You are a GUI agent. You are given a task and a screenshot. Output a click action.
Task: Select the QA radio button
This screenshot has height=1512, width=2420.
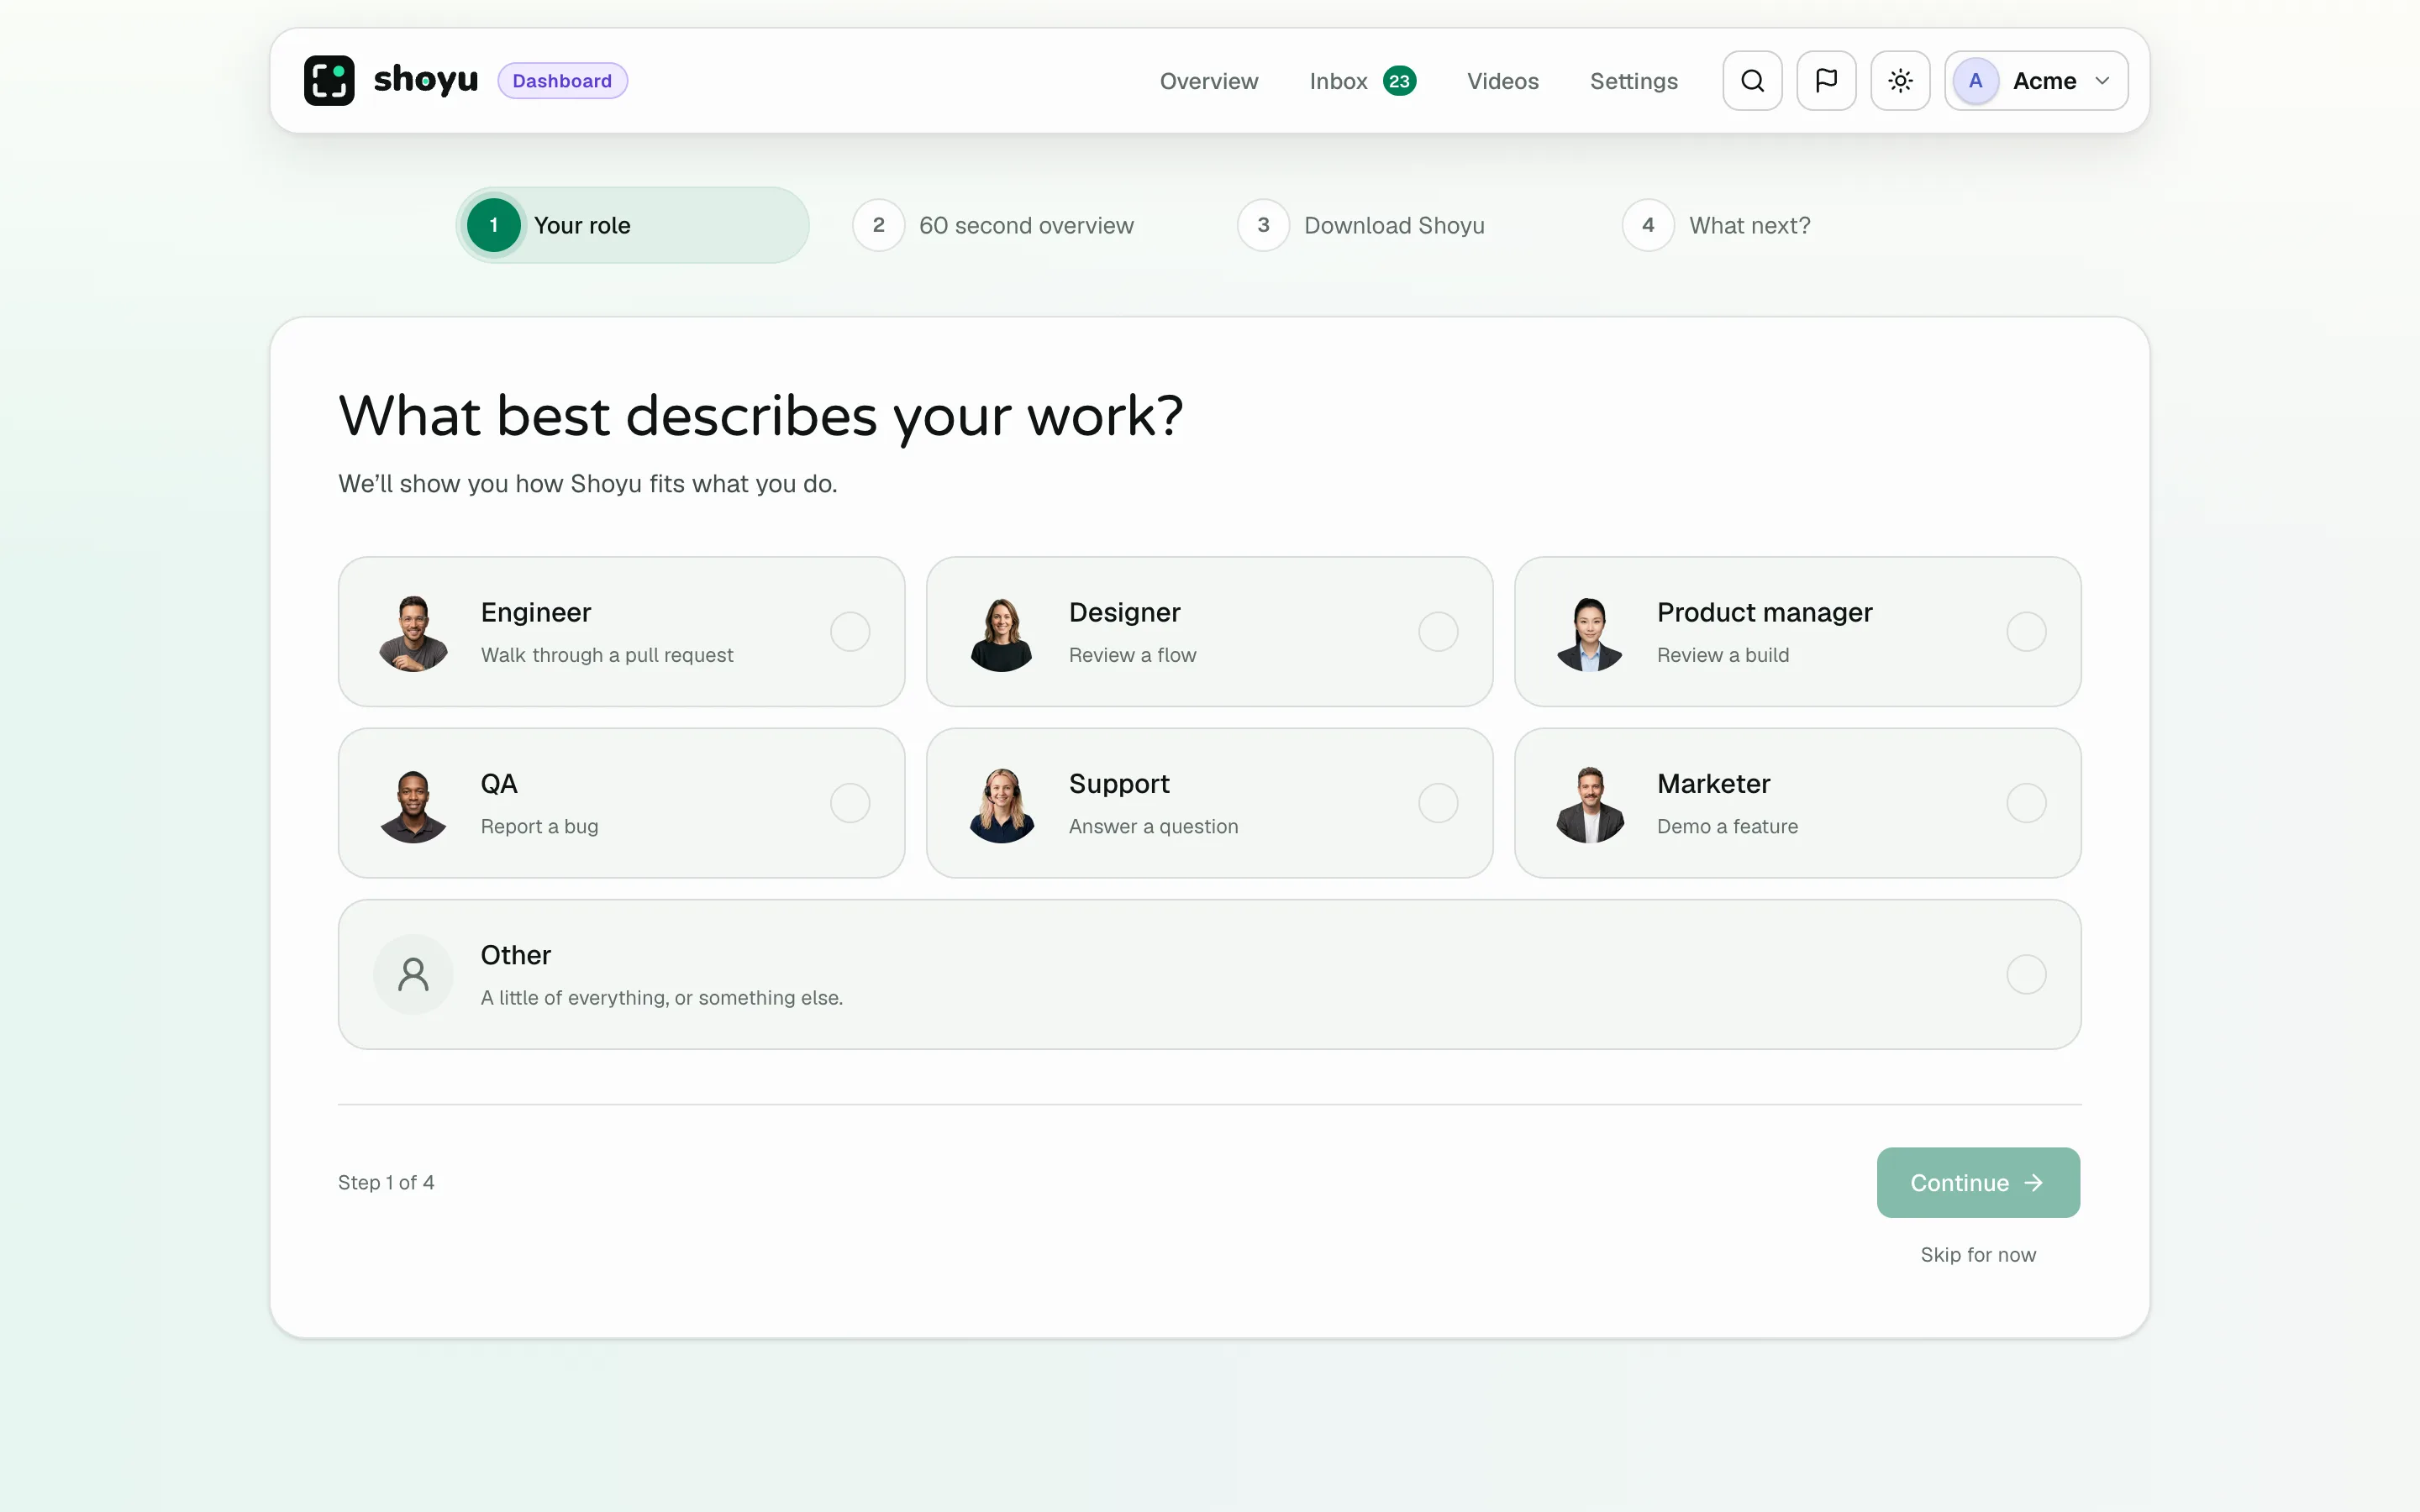coord(850,803)
